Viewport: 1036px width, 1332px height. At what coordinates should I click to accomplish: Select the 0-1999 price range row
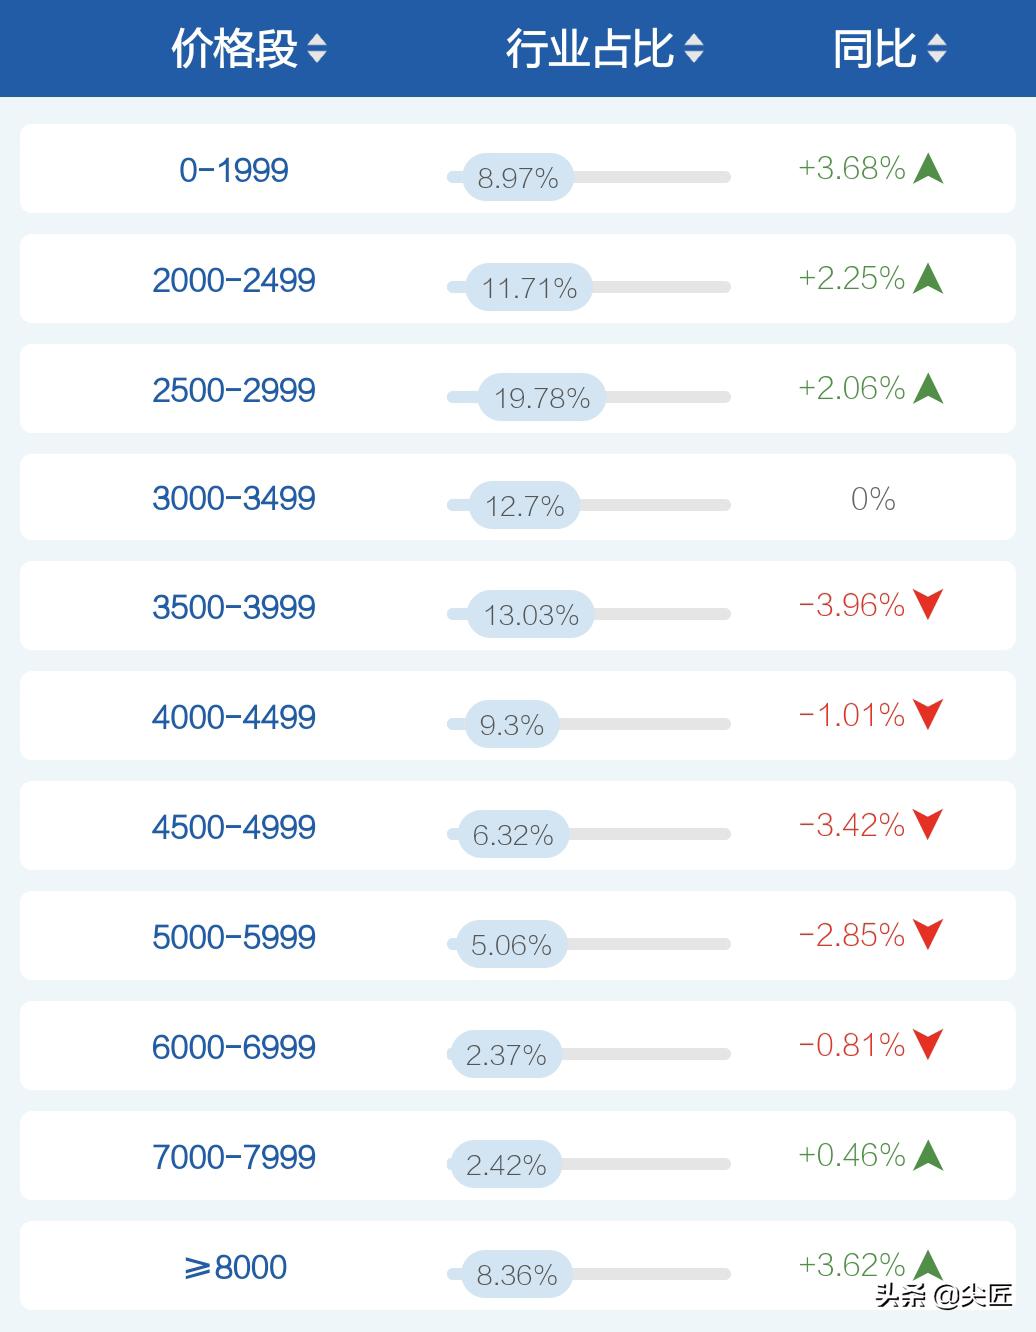coord(234,170)
